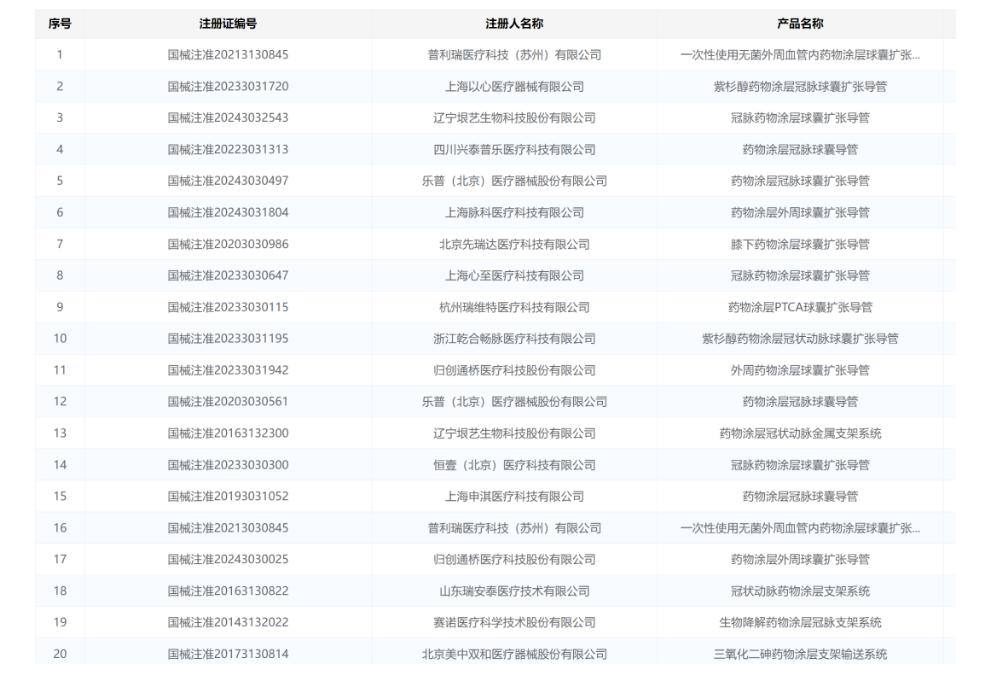This screenshot has width=1001, height=687.
Task: Click 药物涂层外周球囊扩张导管 in row 6
Action: pyautogui.click(x=800, y=213)
